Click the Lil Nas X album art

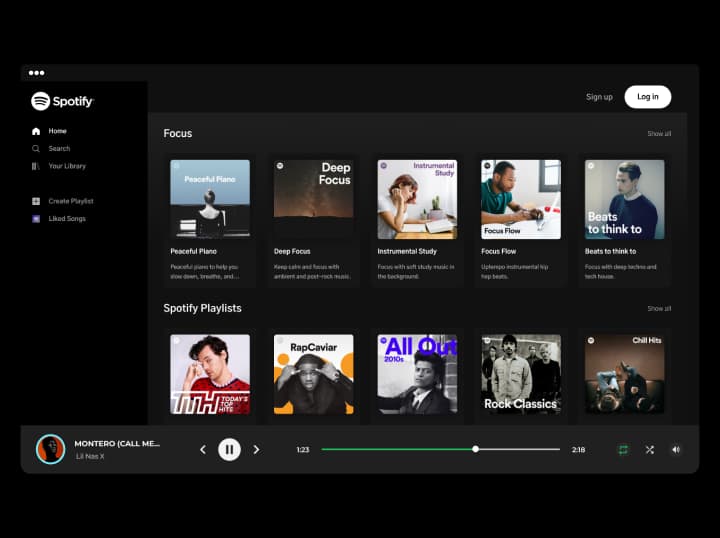click(x=51, y=449)
